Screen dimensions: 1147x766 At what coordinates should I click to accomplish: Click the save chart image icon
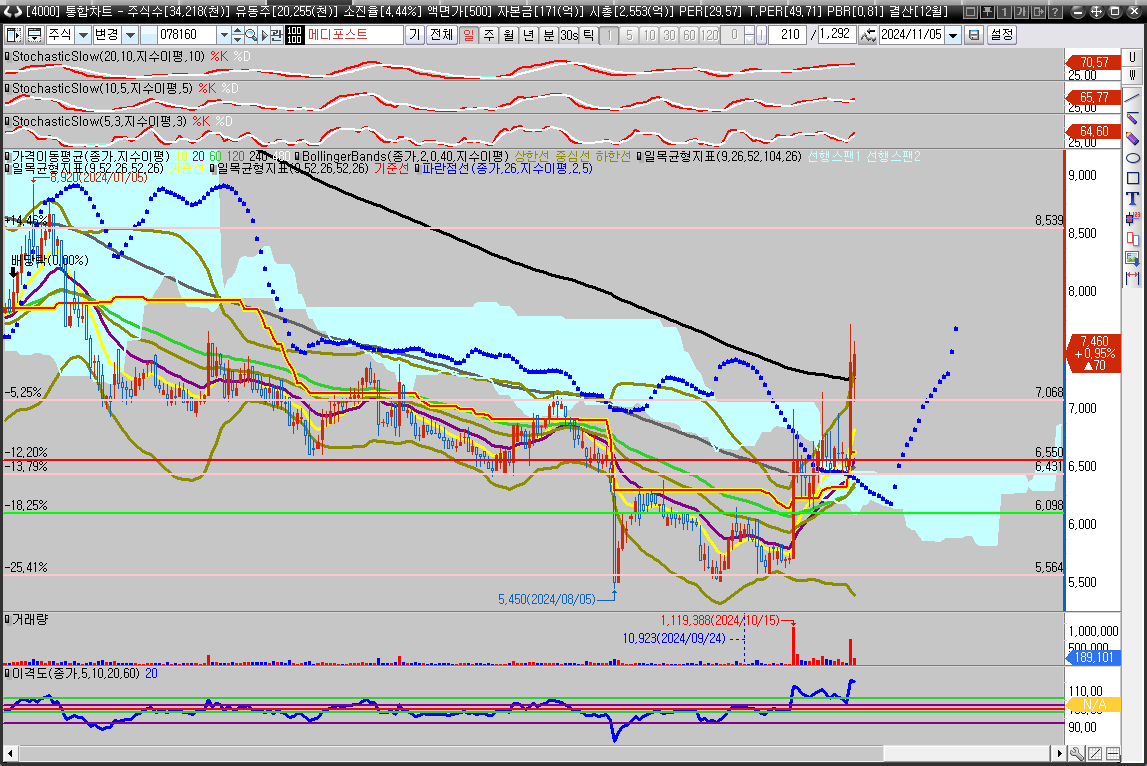(x=1132, y=258)
